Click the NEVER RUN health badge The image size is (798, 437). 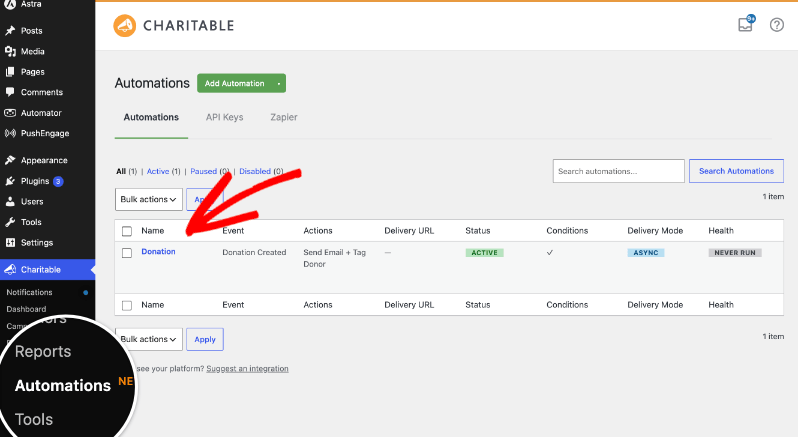(735, 253)
